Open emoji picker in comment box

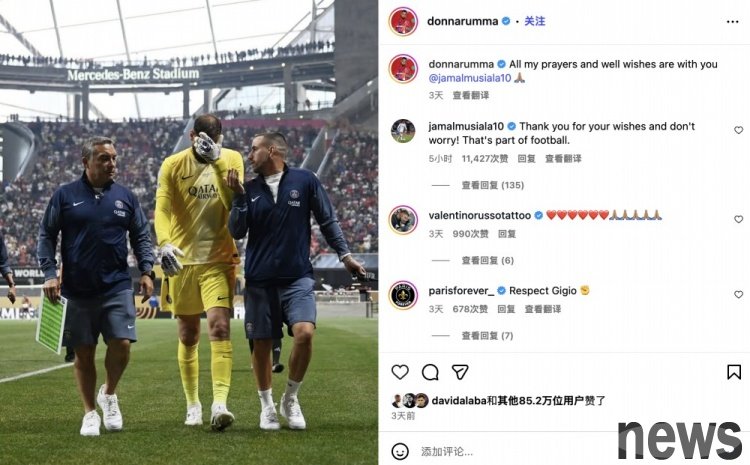400,451
